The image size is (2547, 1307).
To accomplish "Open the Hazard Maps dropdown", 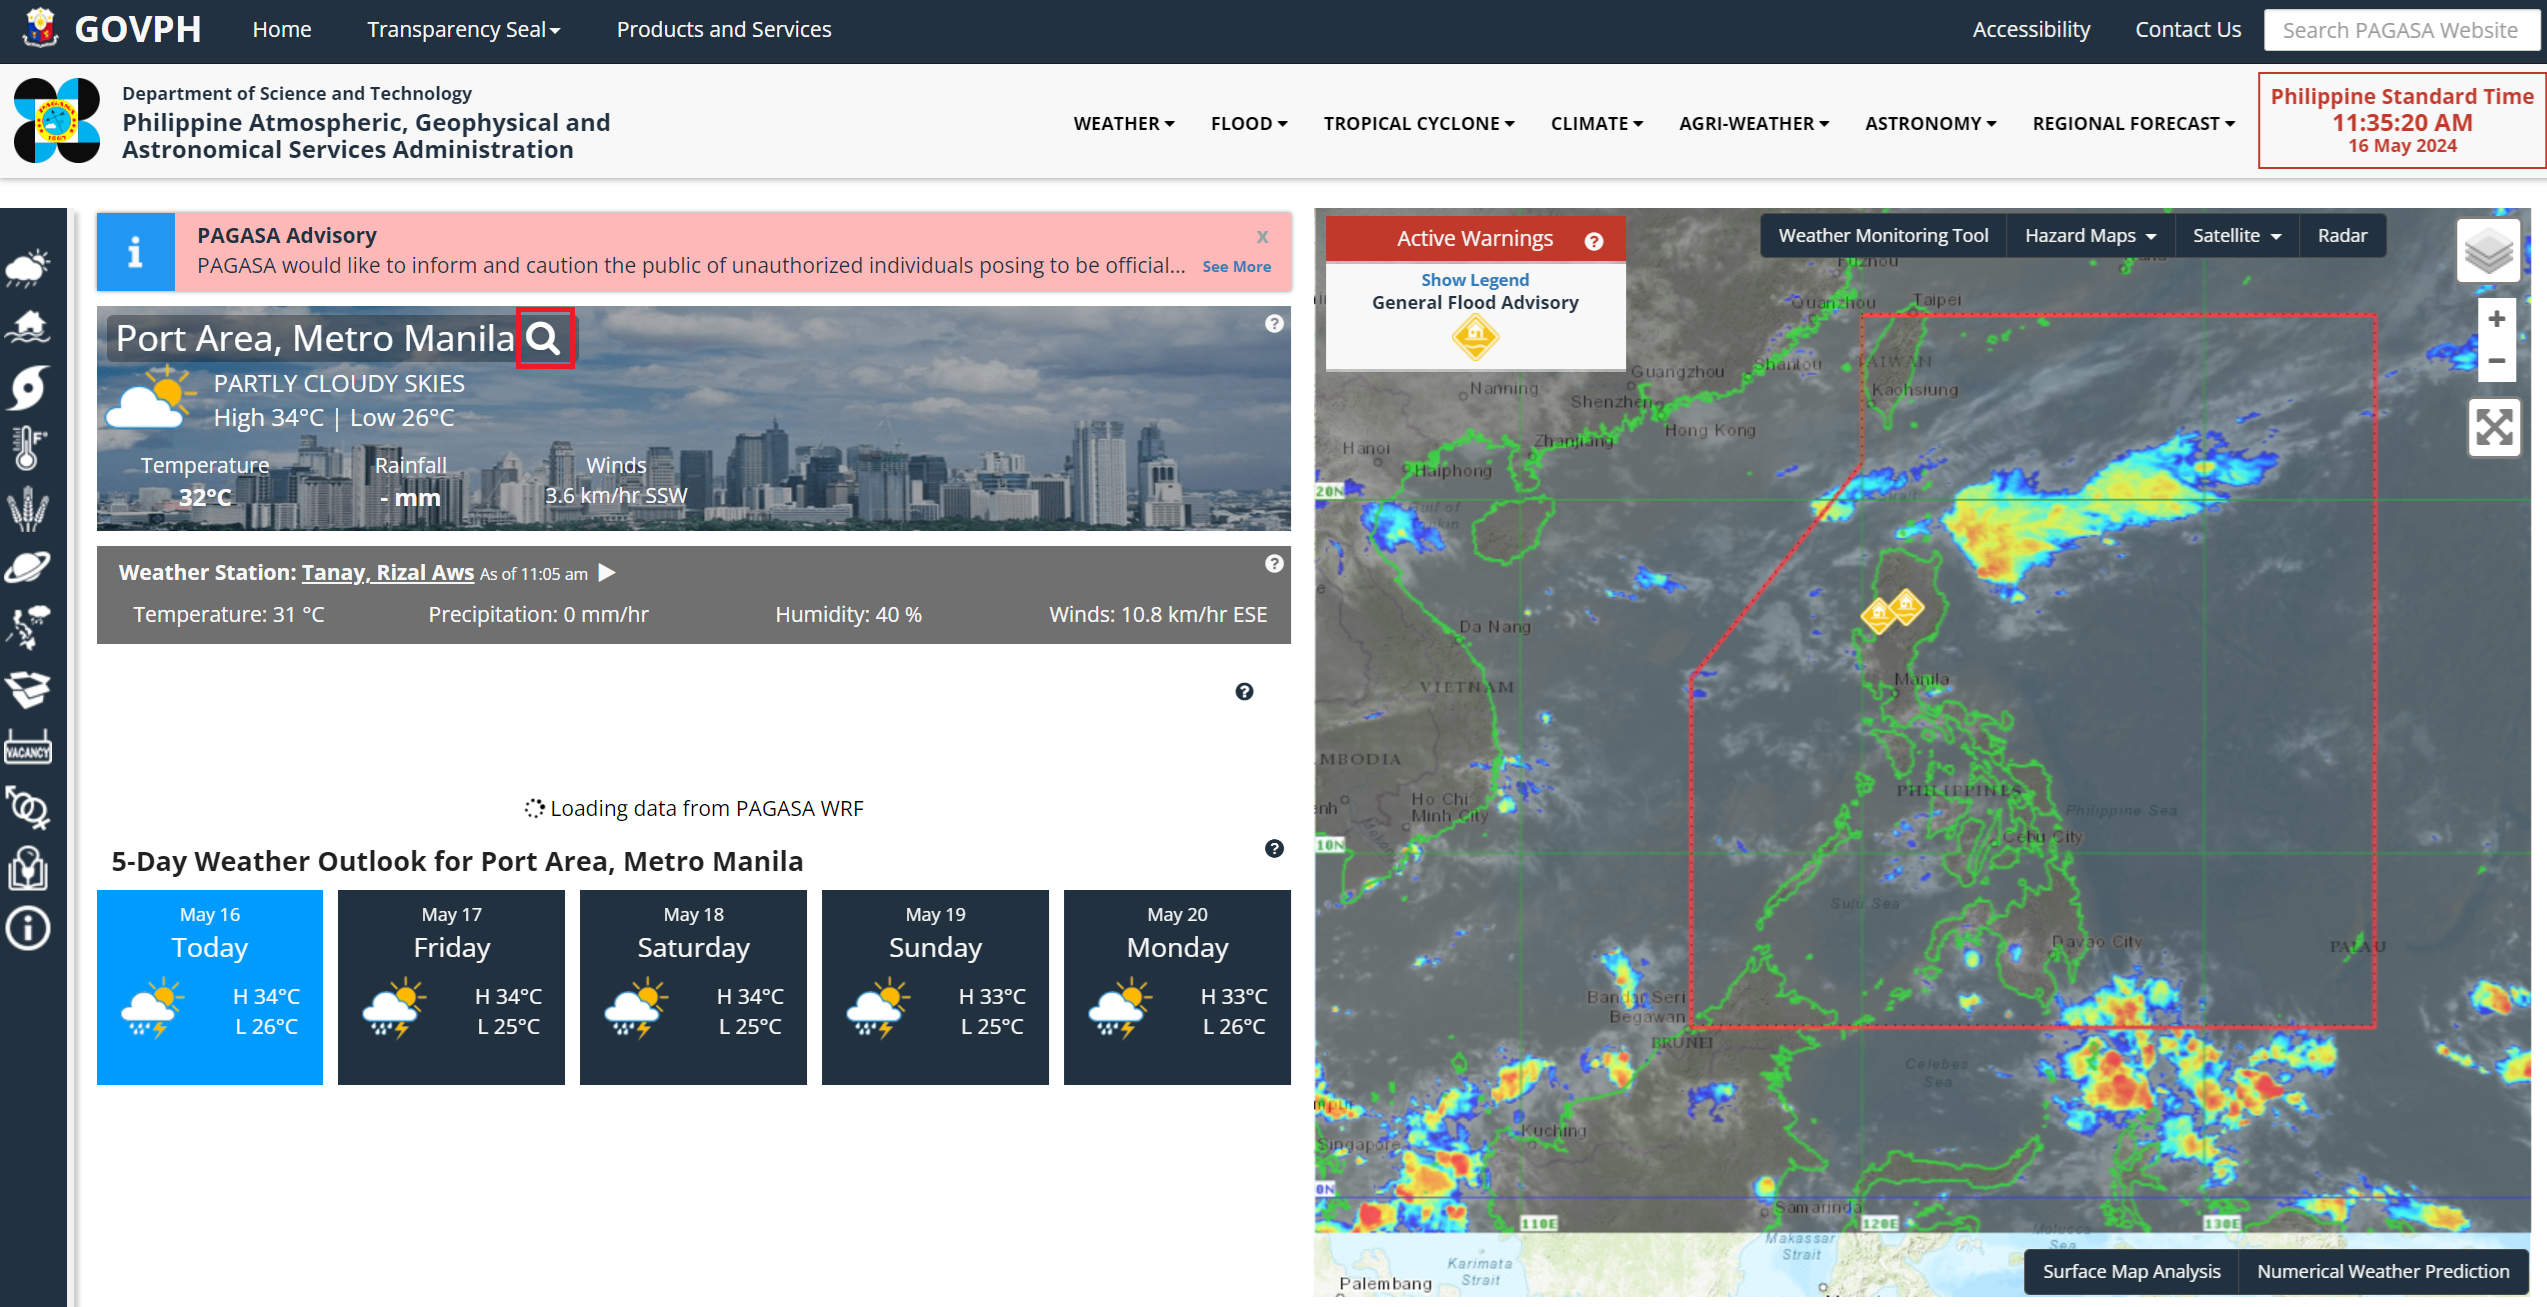I will [2089, 236].
